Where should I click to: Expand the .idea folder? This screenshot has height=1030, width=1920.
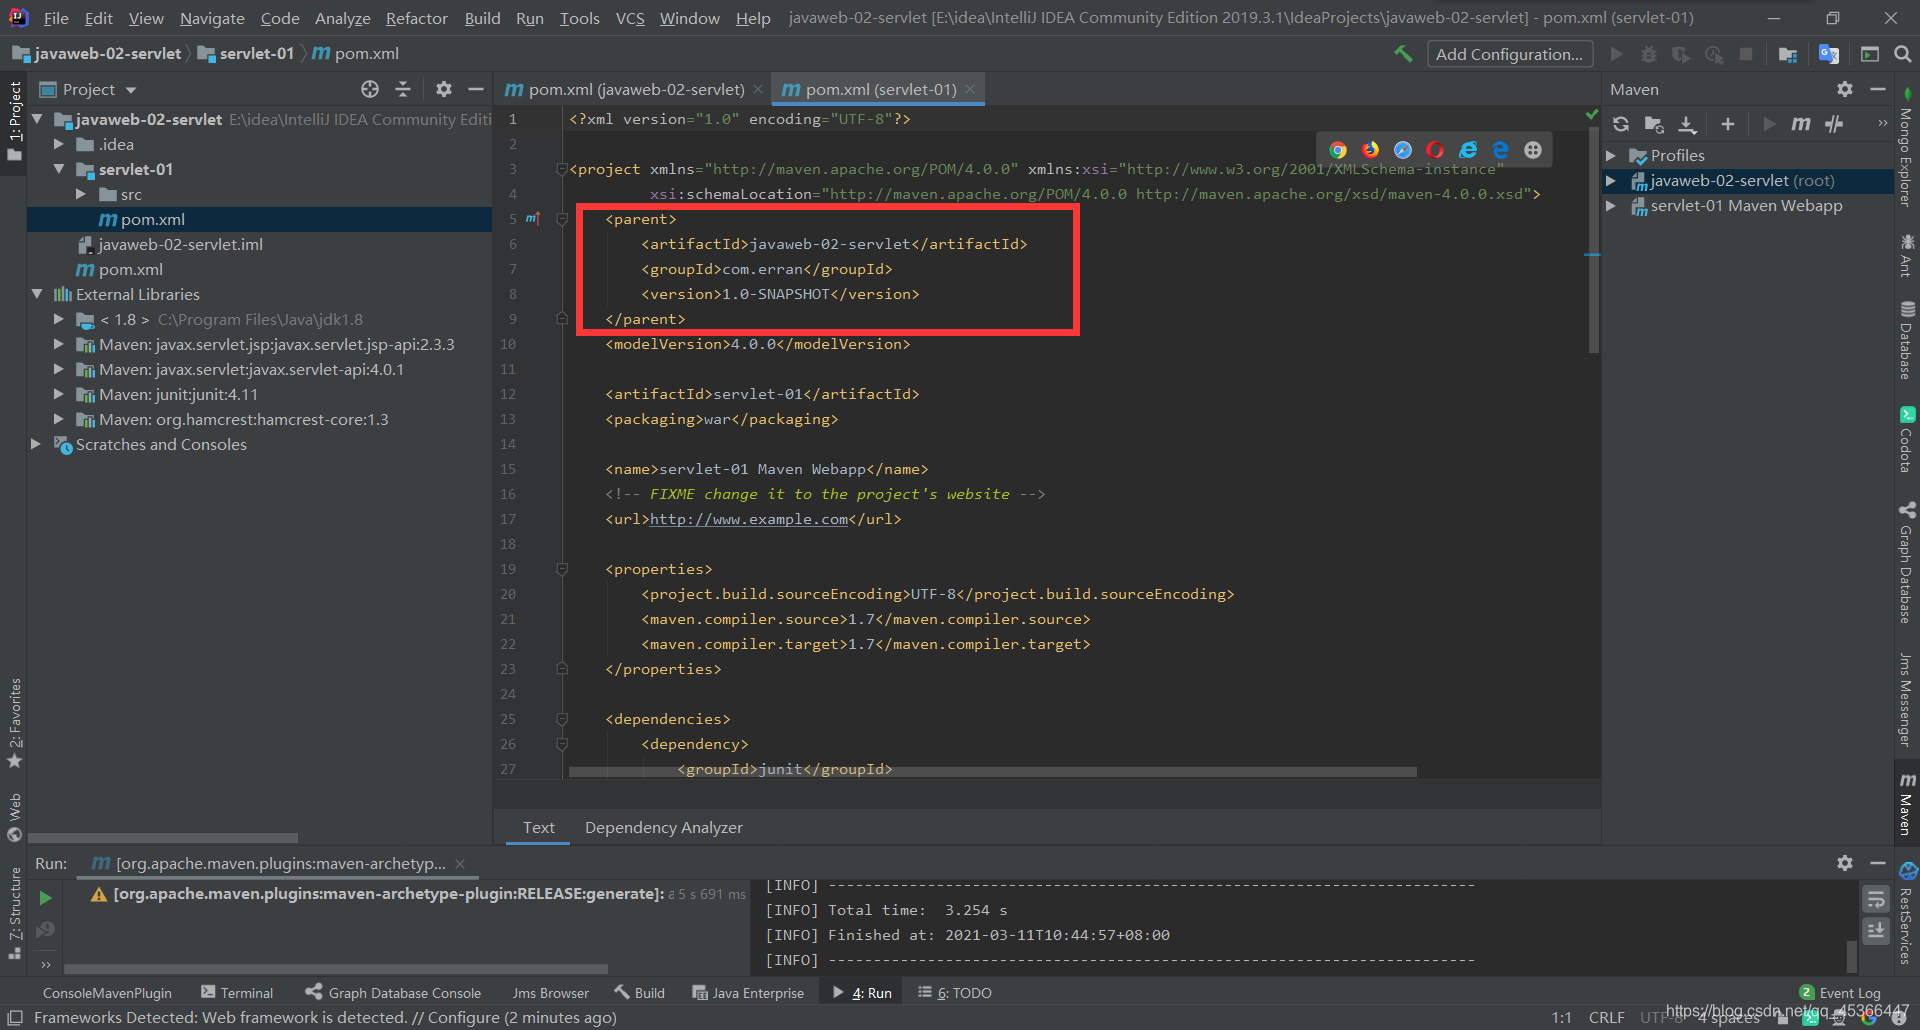click(59, 144)
